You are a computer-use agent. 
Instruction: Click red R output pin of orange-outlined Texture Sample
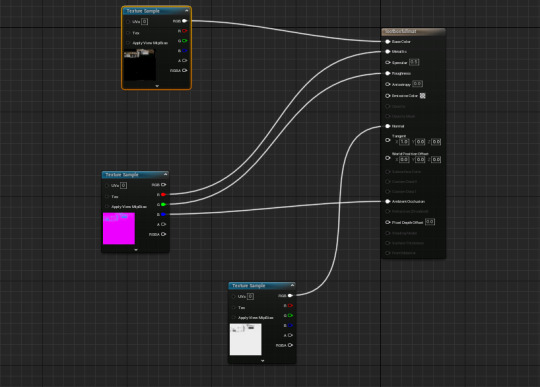pyautogui.click(x=185, y=31)
